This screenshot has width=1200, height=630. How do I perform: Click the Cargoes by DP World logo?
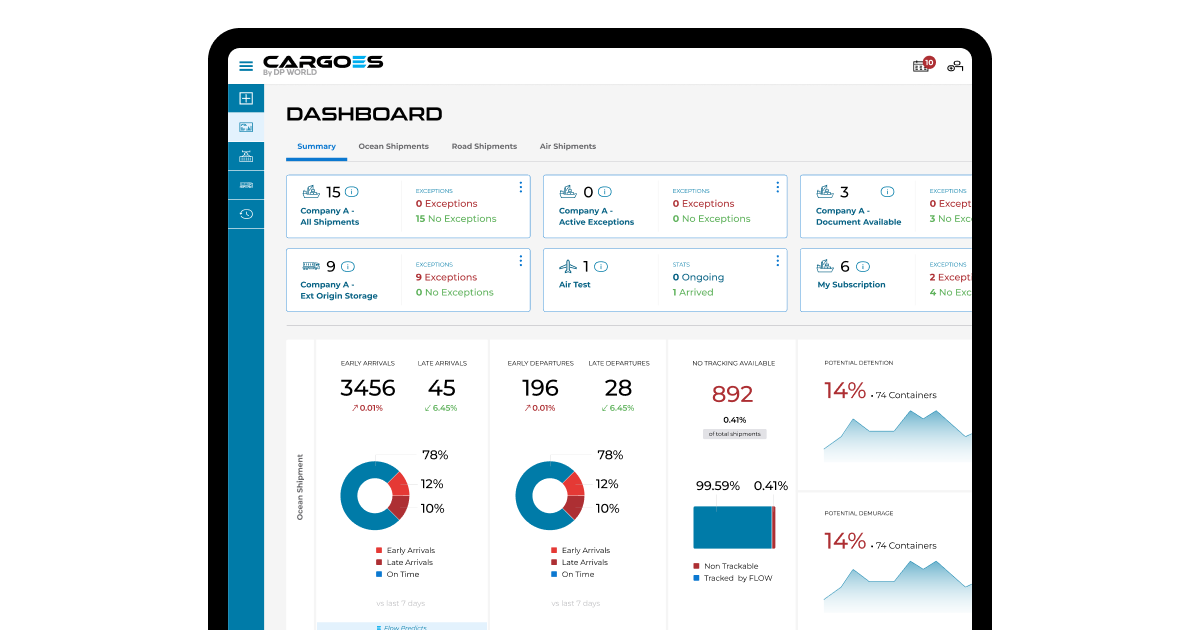pos(323,65)
